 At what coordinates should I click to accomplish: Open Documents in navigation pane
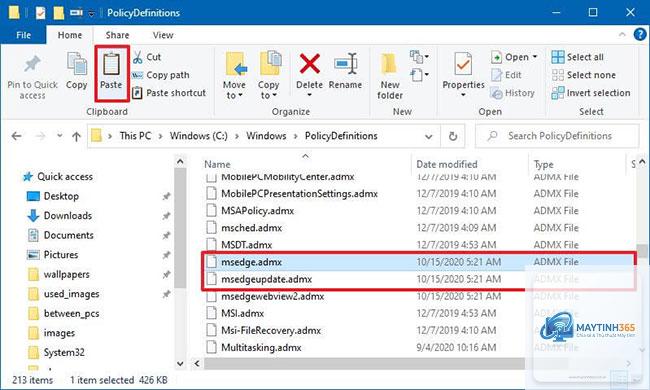[61, 235]
